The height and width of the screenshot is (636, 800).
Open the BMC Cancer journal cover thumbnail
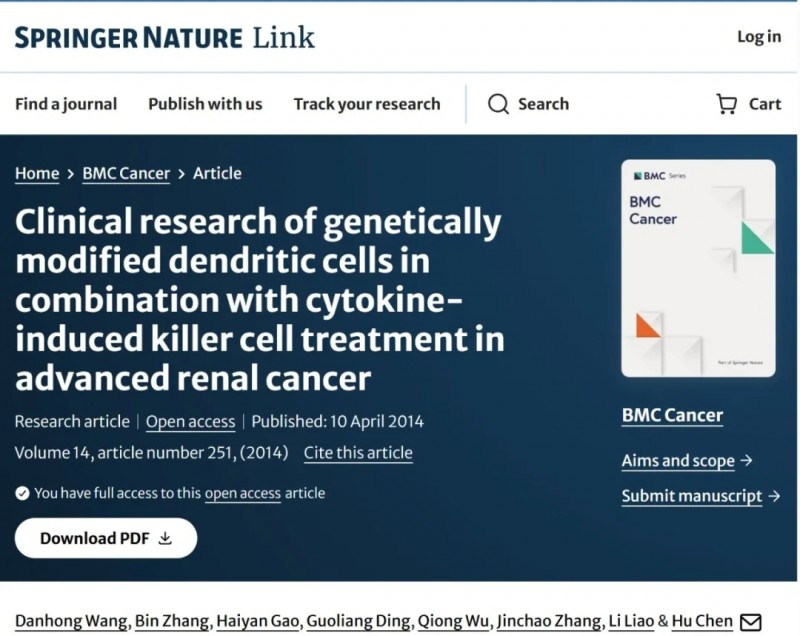point(698,268)
